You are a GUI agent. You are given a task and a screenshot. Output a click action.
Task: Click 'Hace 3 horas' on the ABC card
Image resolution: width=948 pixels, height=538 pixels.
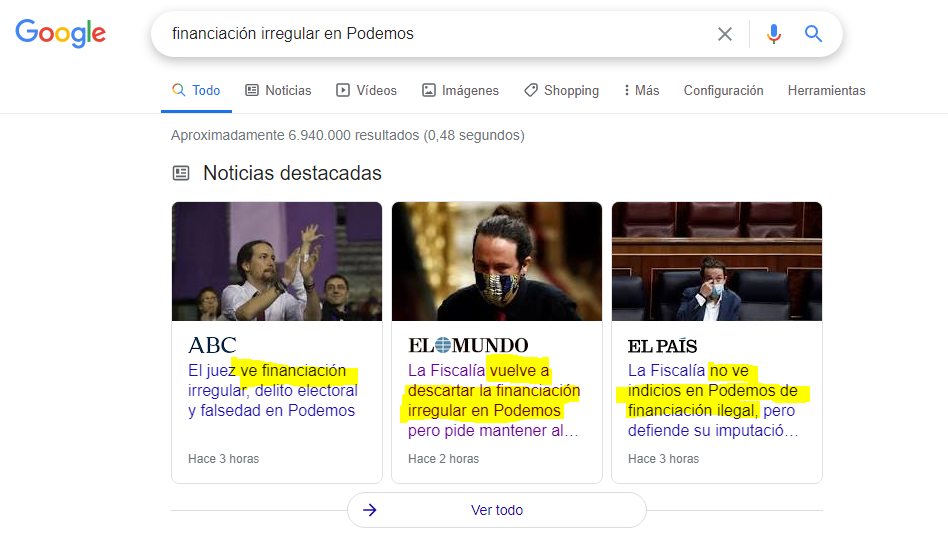coord(224,459)
